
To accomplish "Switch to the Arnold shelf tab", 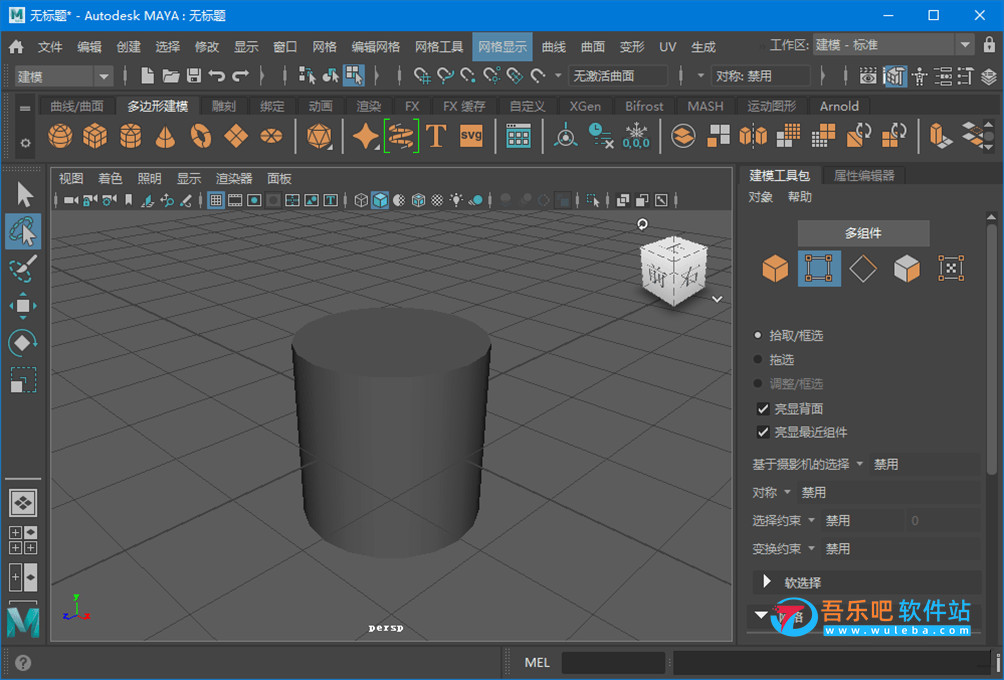I will 839,106.
